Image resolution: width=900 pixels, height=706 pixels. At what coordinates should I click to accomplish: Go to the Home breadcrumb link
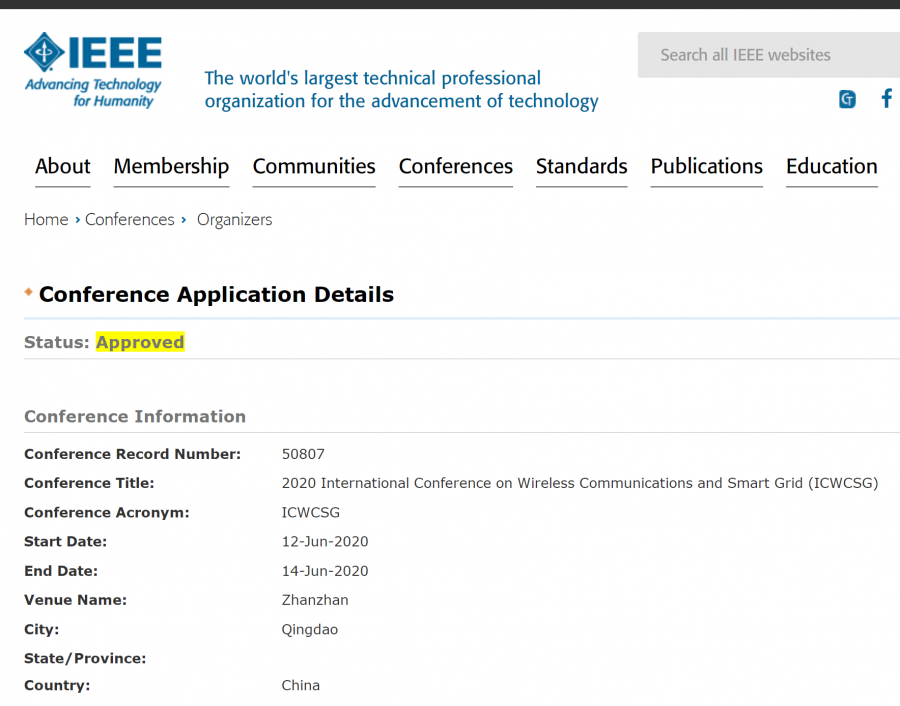pos(46,220)
